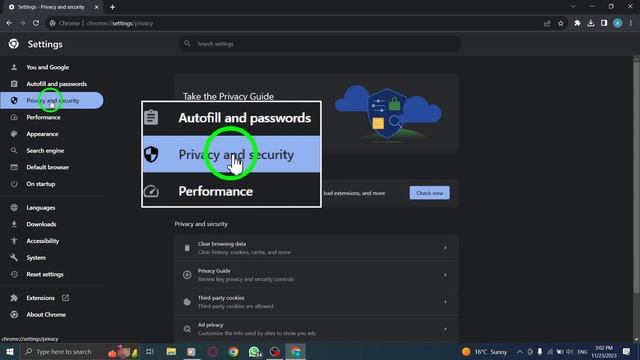
Task: Open Autofill and passwords in sidebar
Action: pos(56,84)
